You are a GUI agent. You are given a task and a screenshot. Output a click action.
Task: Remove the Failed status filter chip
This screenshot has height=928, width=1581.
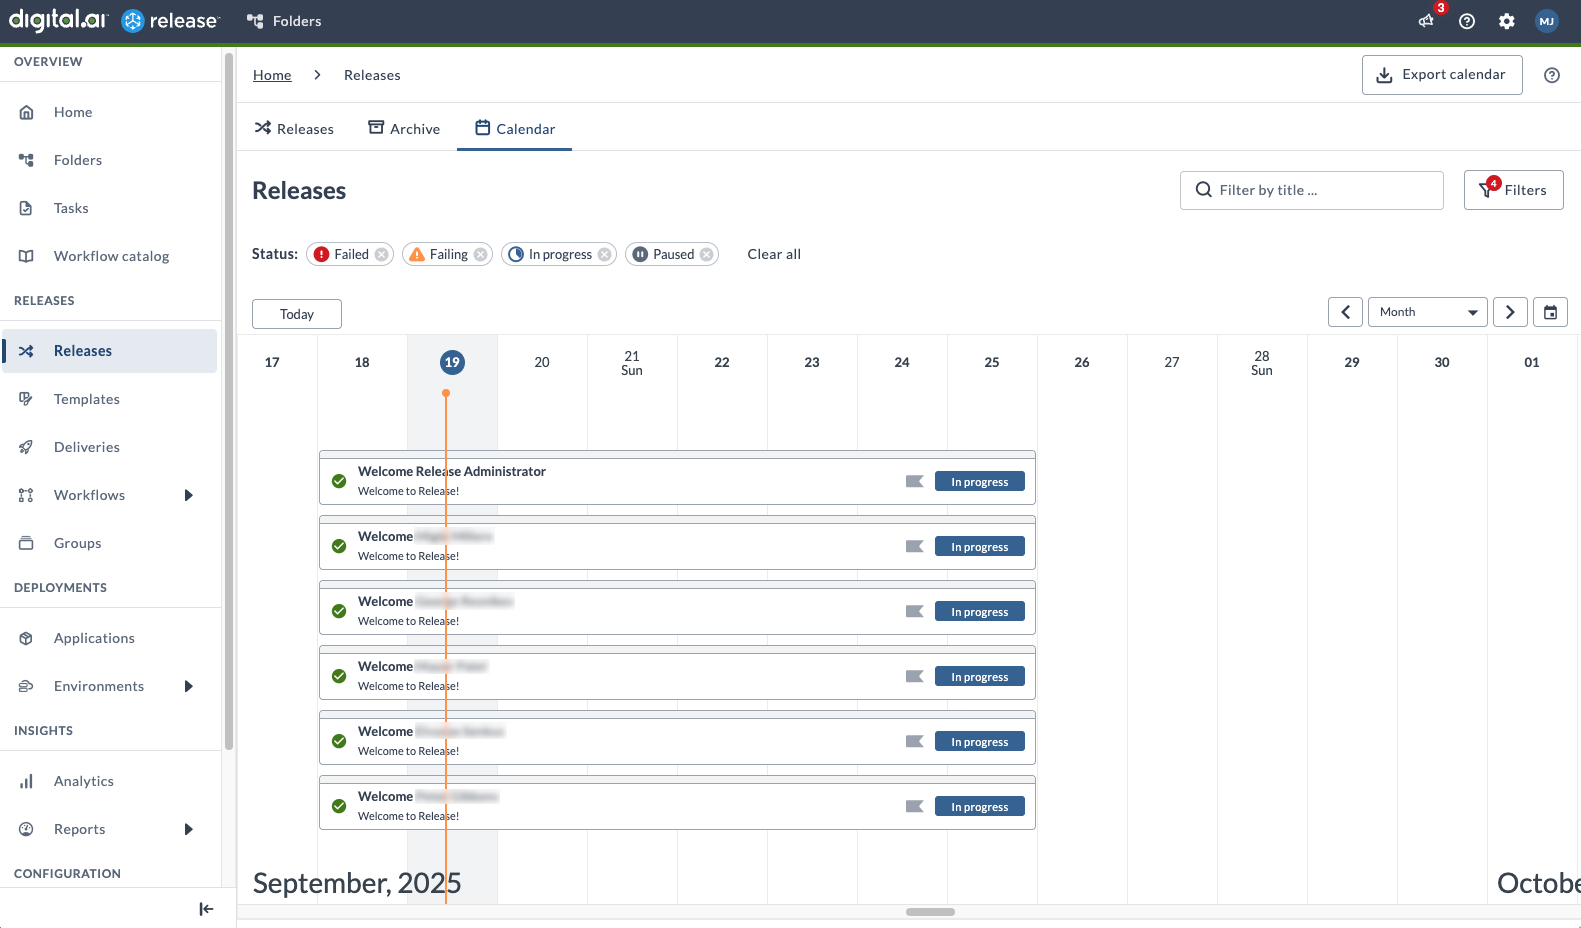(382, 255)
